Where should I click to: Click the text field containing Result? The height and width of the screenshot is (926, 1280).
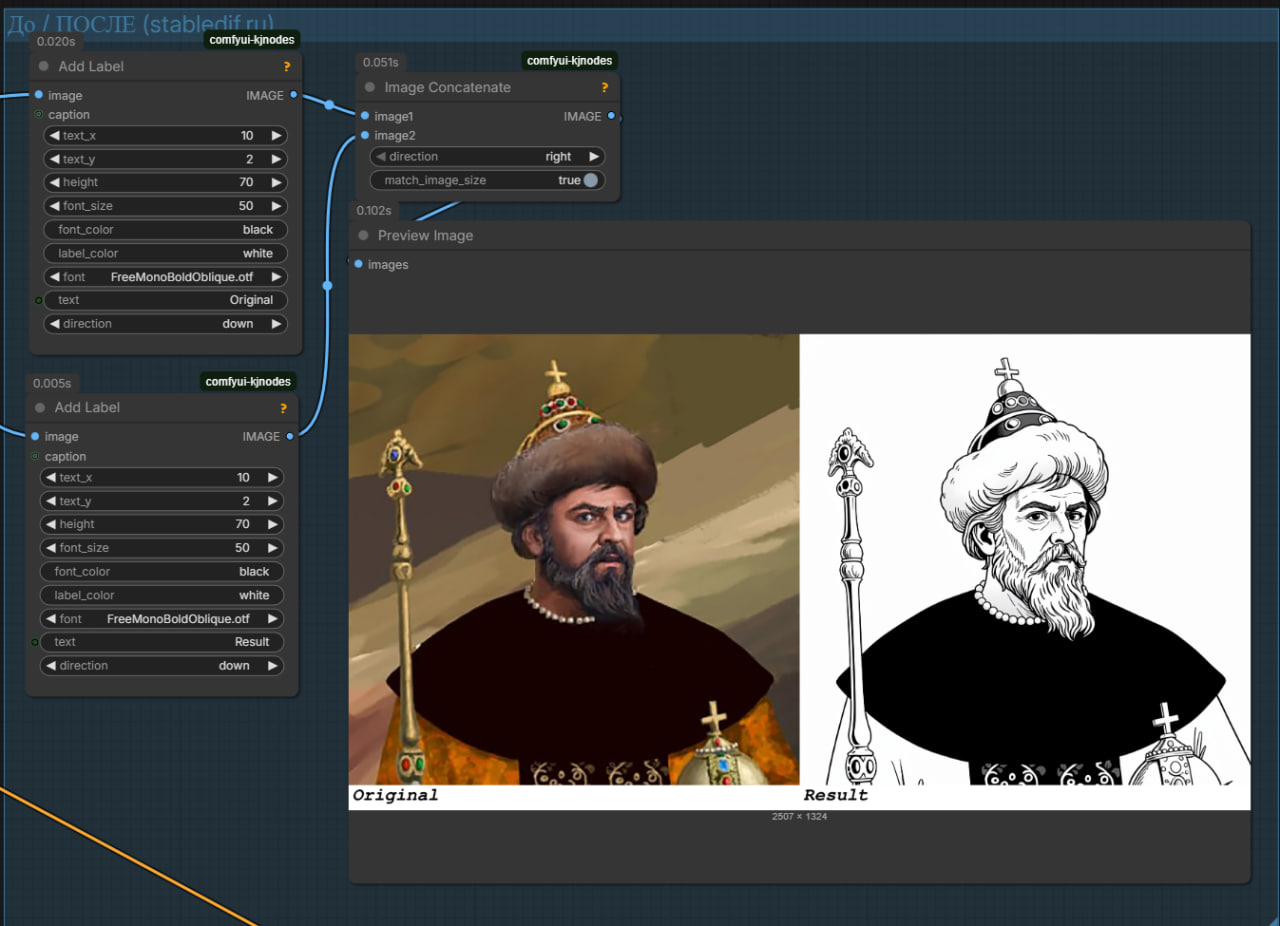tap(162, 642)
